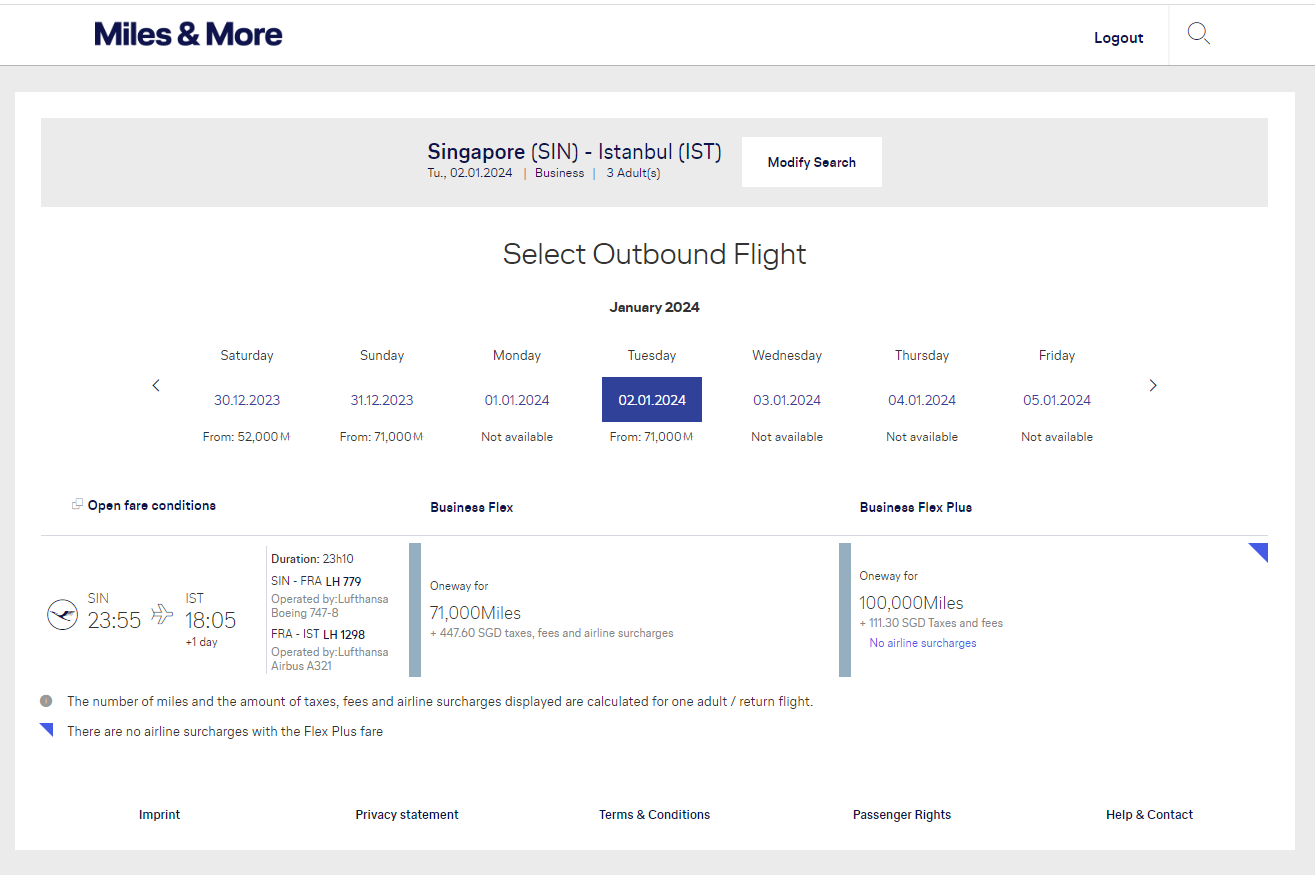Click the grey info icon below flight
Viewport: 1315px width, 875px height.
pyautogui.click(x=46, y=701)
